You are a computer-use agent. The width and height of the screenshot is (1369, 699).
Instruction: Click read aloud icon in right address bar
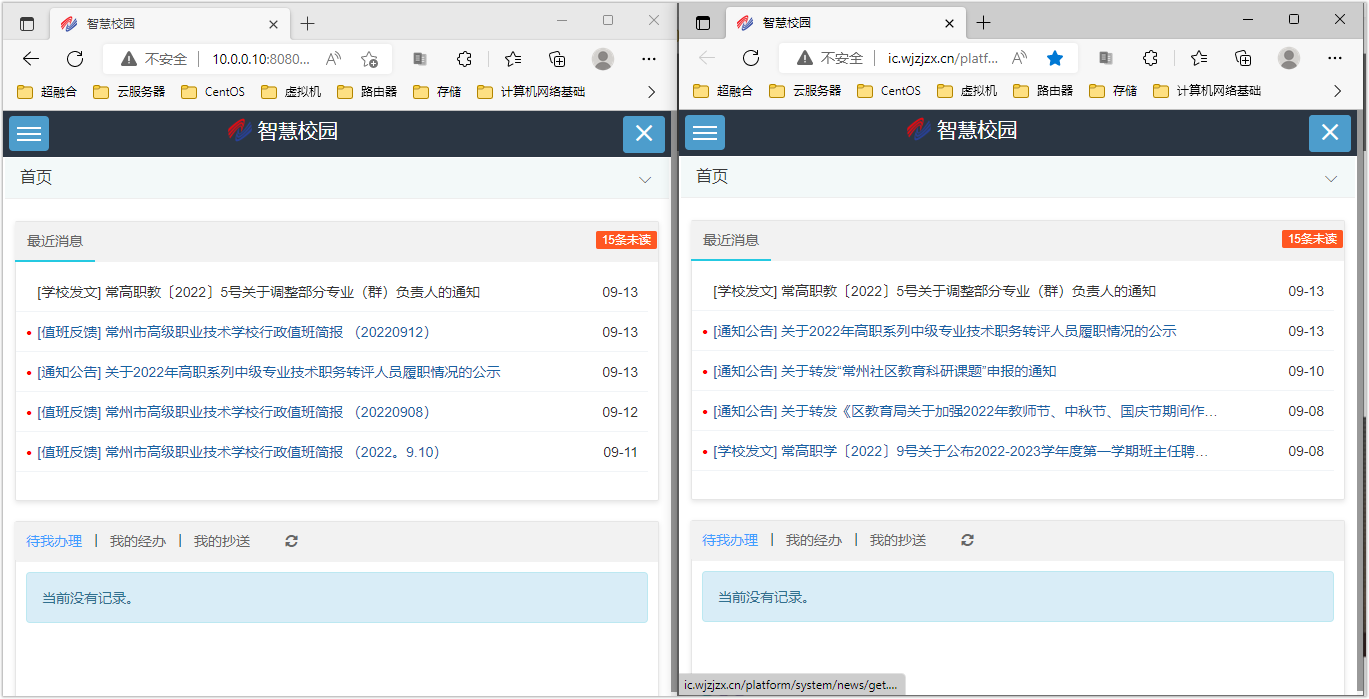[1020, 58]
